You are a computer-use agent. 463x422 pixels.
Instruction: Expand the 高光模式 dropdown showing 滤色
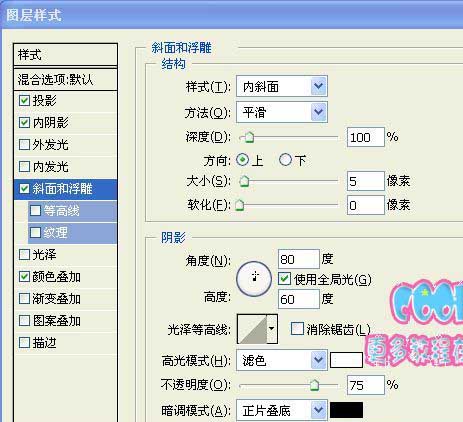click(282, 360)
